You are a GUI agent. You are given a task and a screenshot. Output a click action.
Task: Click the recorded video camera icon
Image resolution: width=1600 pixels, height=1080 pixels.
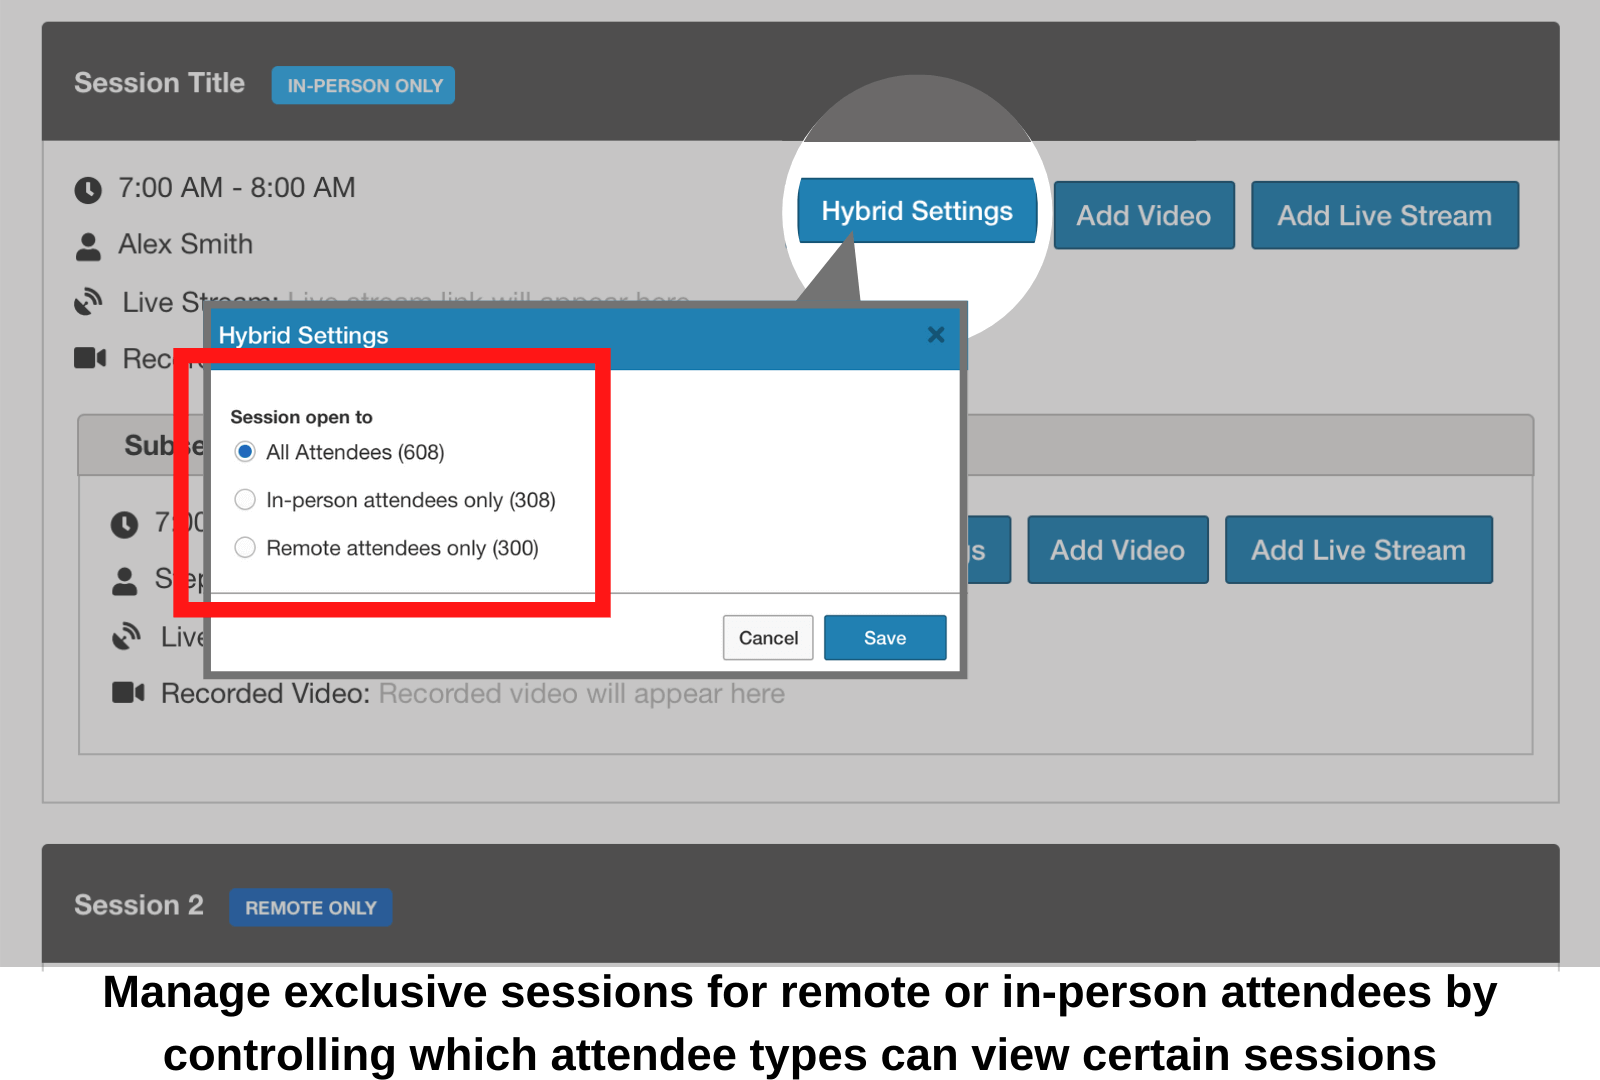[91, 358]
